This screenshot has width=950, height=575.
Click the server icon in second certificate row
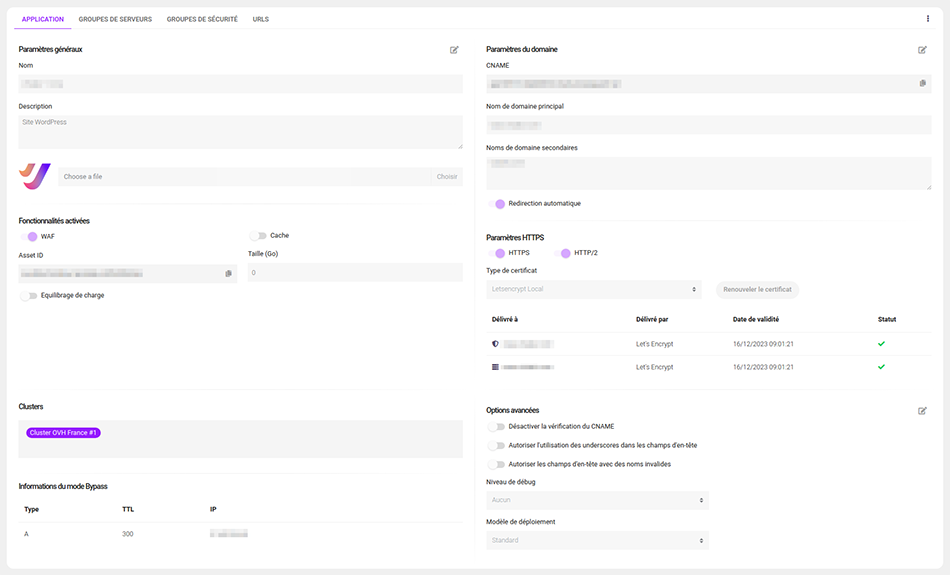click(495, 367)
